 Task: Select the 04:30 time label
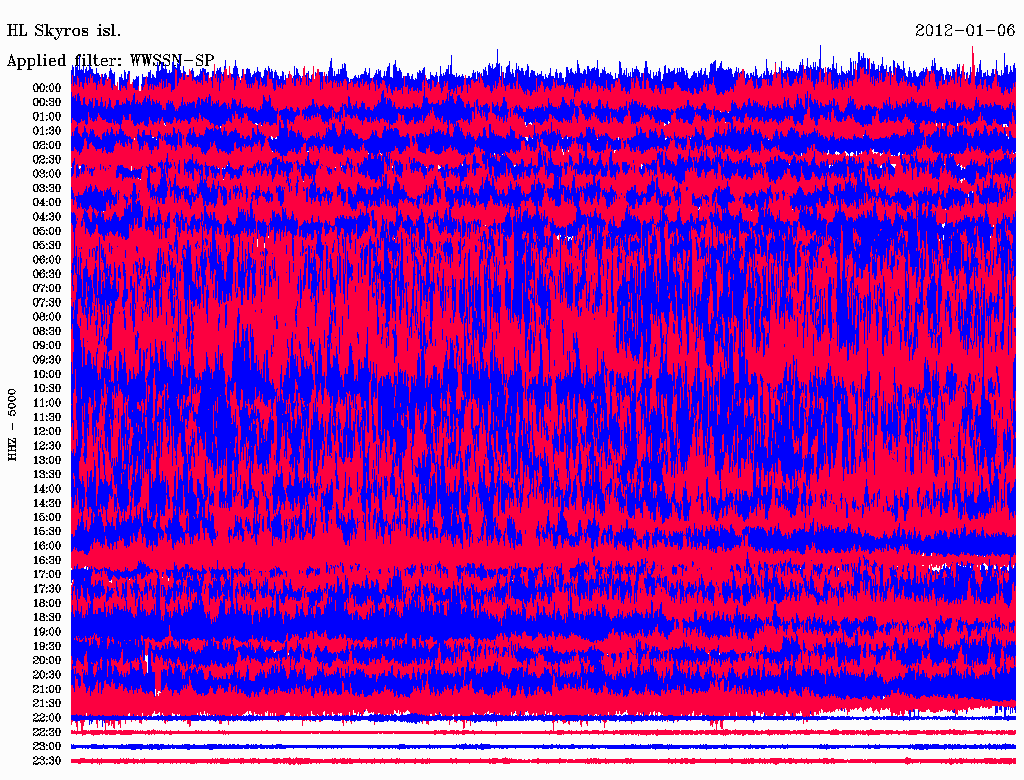point(47,217)
